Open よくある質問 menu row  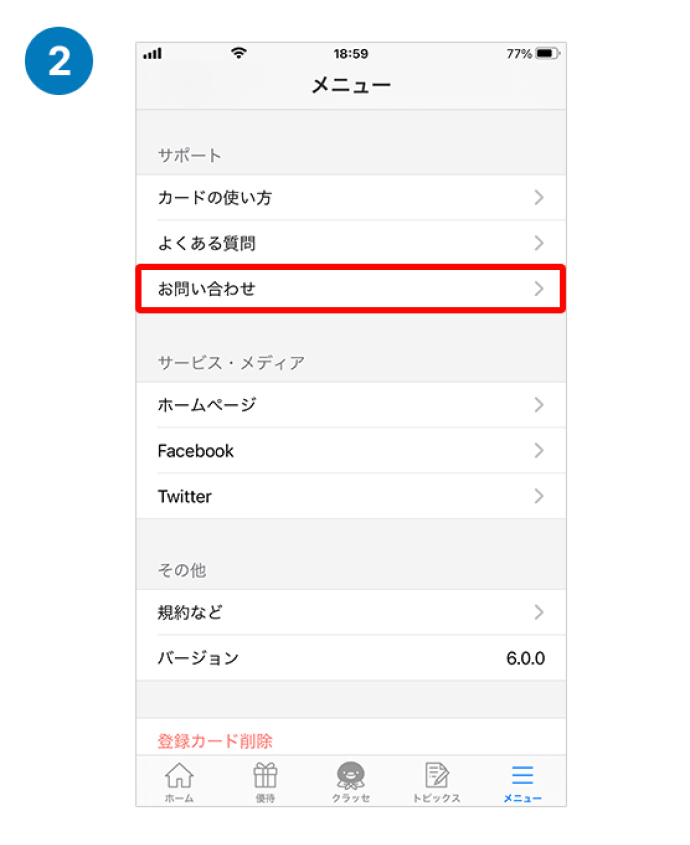coord(351,243)
